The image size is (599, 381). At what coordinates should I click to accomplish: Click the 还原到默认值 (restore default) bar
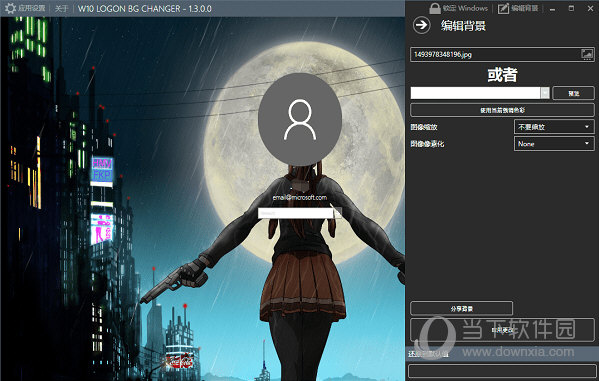click(502, 353)
